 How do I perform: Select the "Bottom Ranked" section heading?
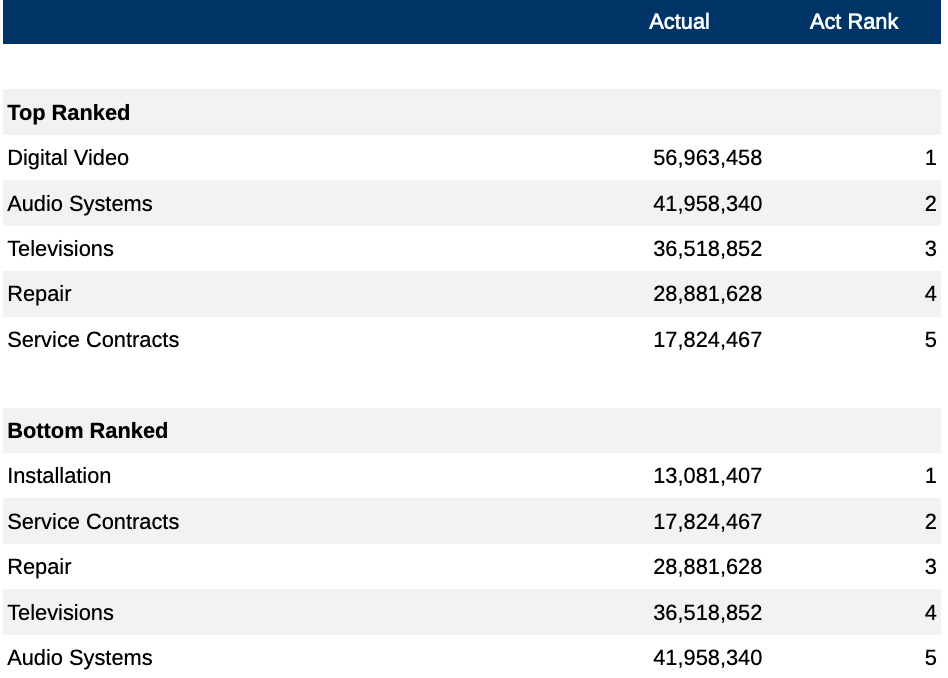pos(88,431)
